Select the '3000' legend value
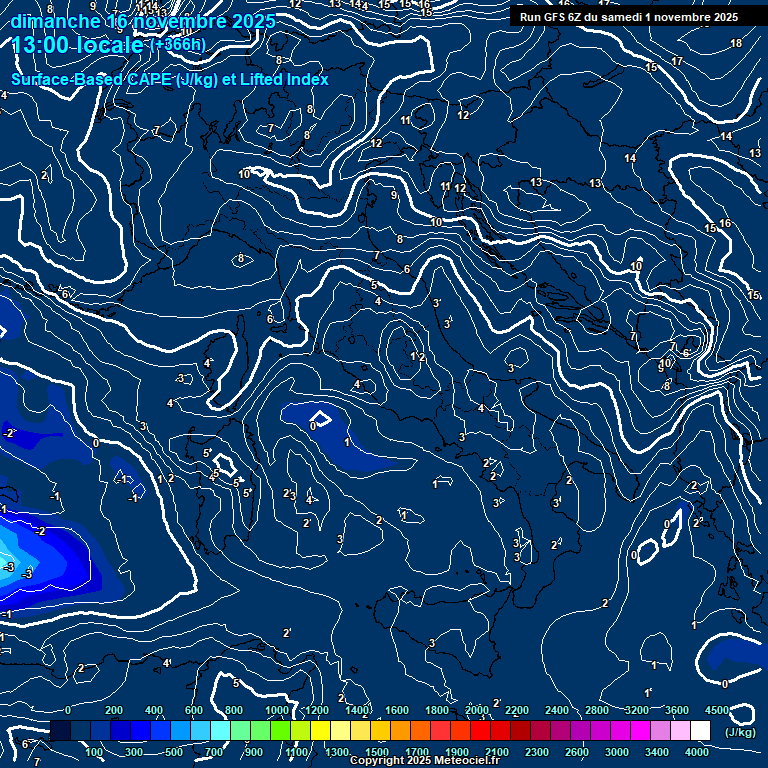 (617, 752)
